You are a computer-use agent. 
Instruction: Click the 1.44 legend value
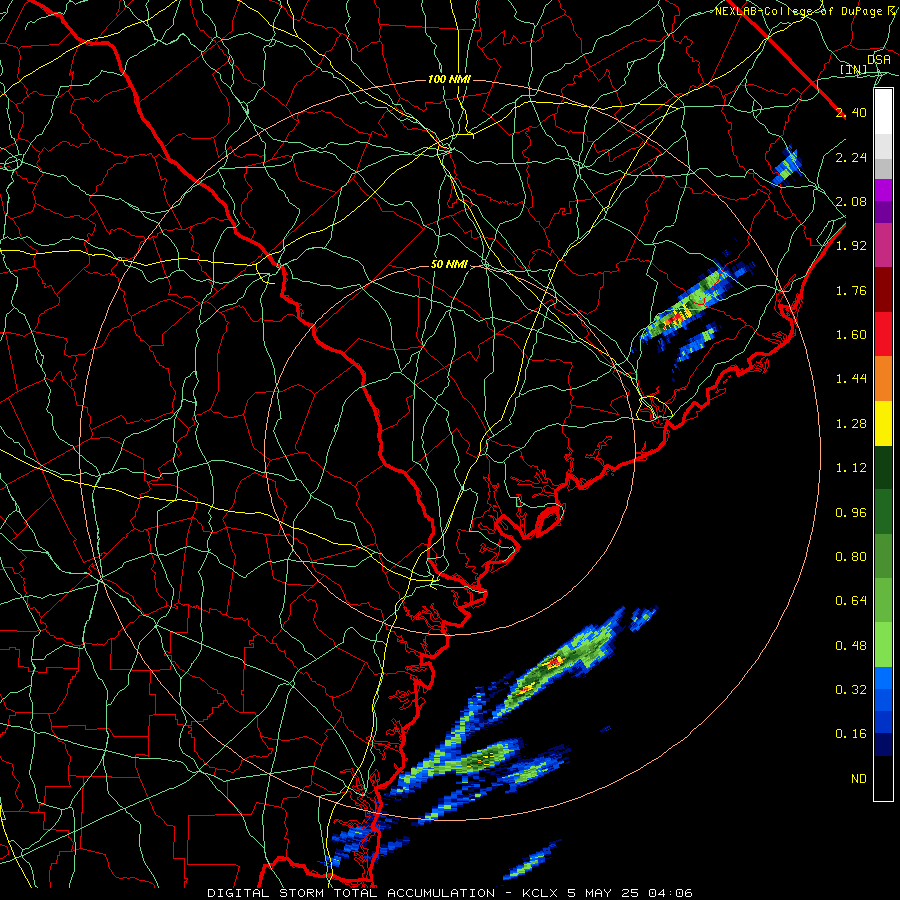[851, 379]
